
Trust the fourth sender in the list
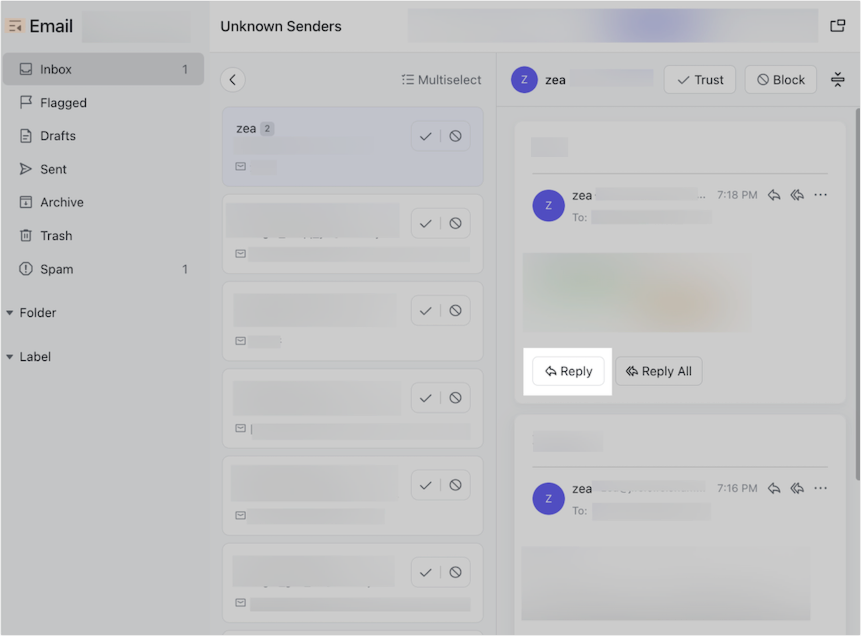[x=426, y=398]
